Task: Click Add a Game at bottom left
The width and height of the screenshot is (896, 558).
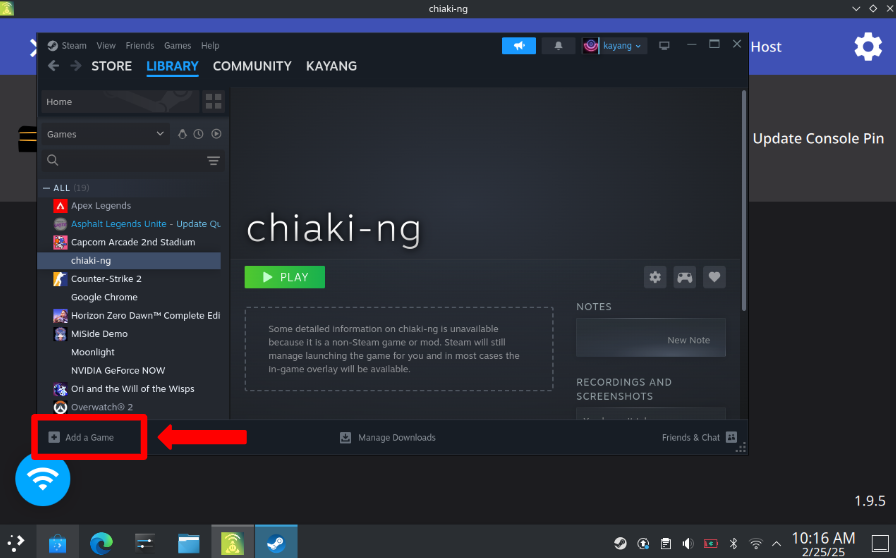Action: point(81,437)
